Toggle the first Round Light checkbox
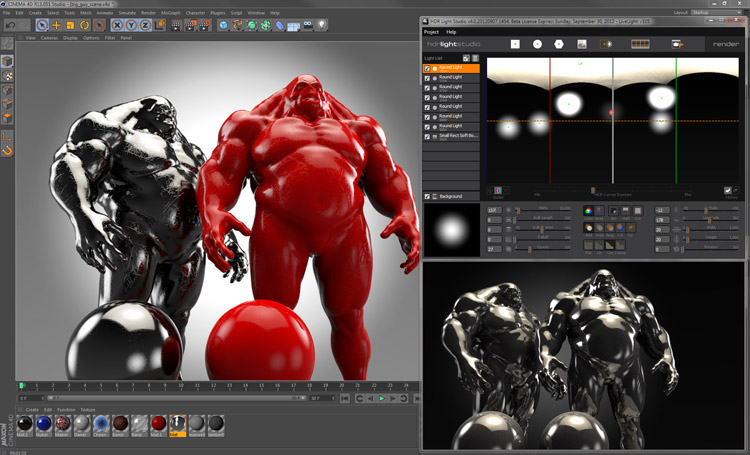The height and width of the screenshot is (455, 750). 428,68
